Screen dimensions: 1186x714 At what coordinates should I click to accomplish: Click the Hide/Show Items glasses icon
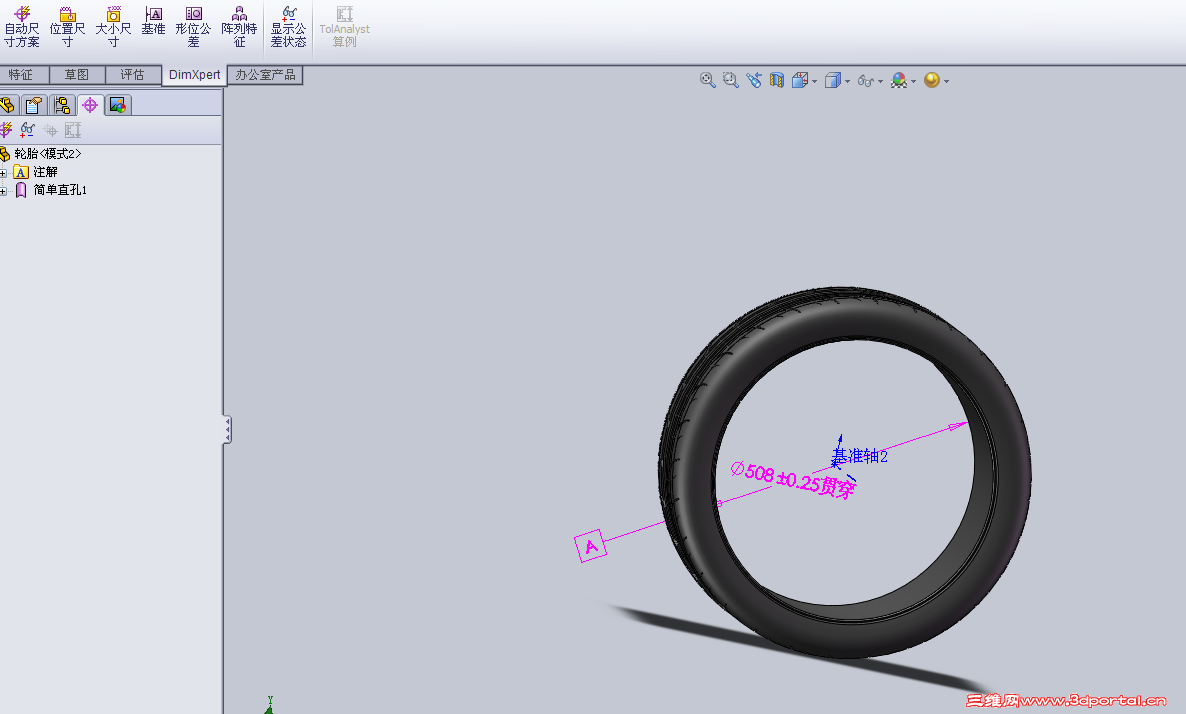866,80
